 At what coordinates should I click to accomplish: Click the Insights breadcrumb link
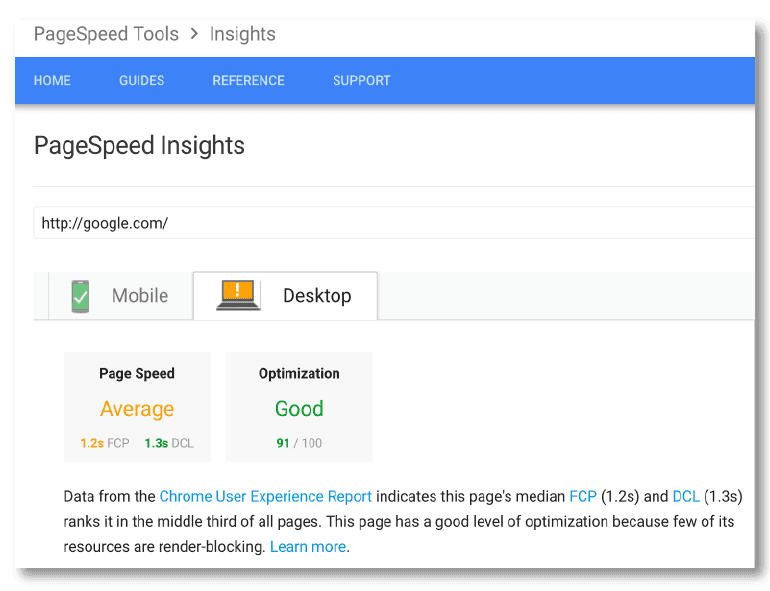(x=242, y=34)
